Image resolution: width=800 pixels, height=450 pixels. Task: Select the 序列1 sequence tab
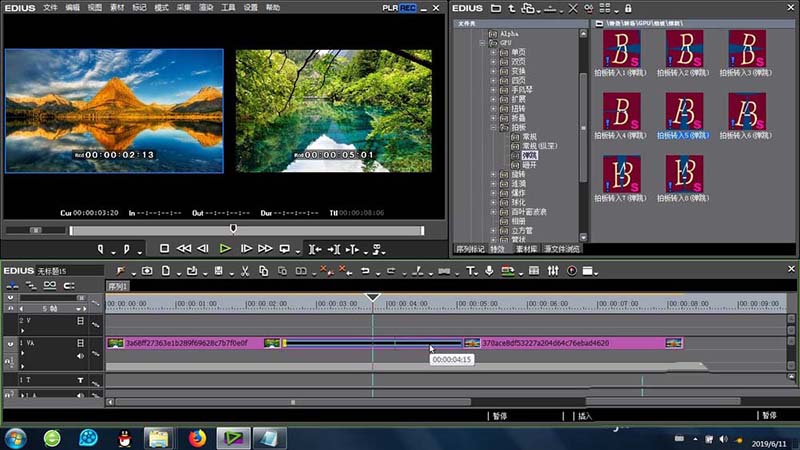pyautogui.click(x=117, y=287)
